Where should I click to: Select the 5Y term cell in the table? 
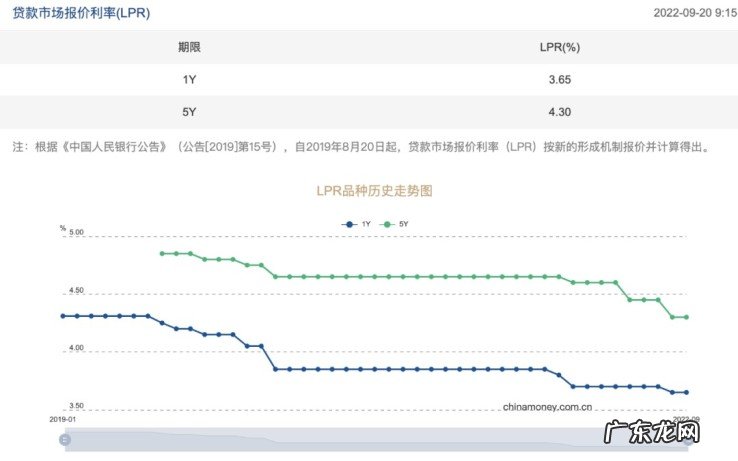click(x=189, y=112)
